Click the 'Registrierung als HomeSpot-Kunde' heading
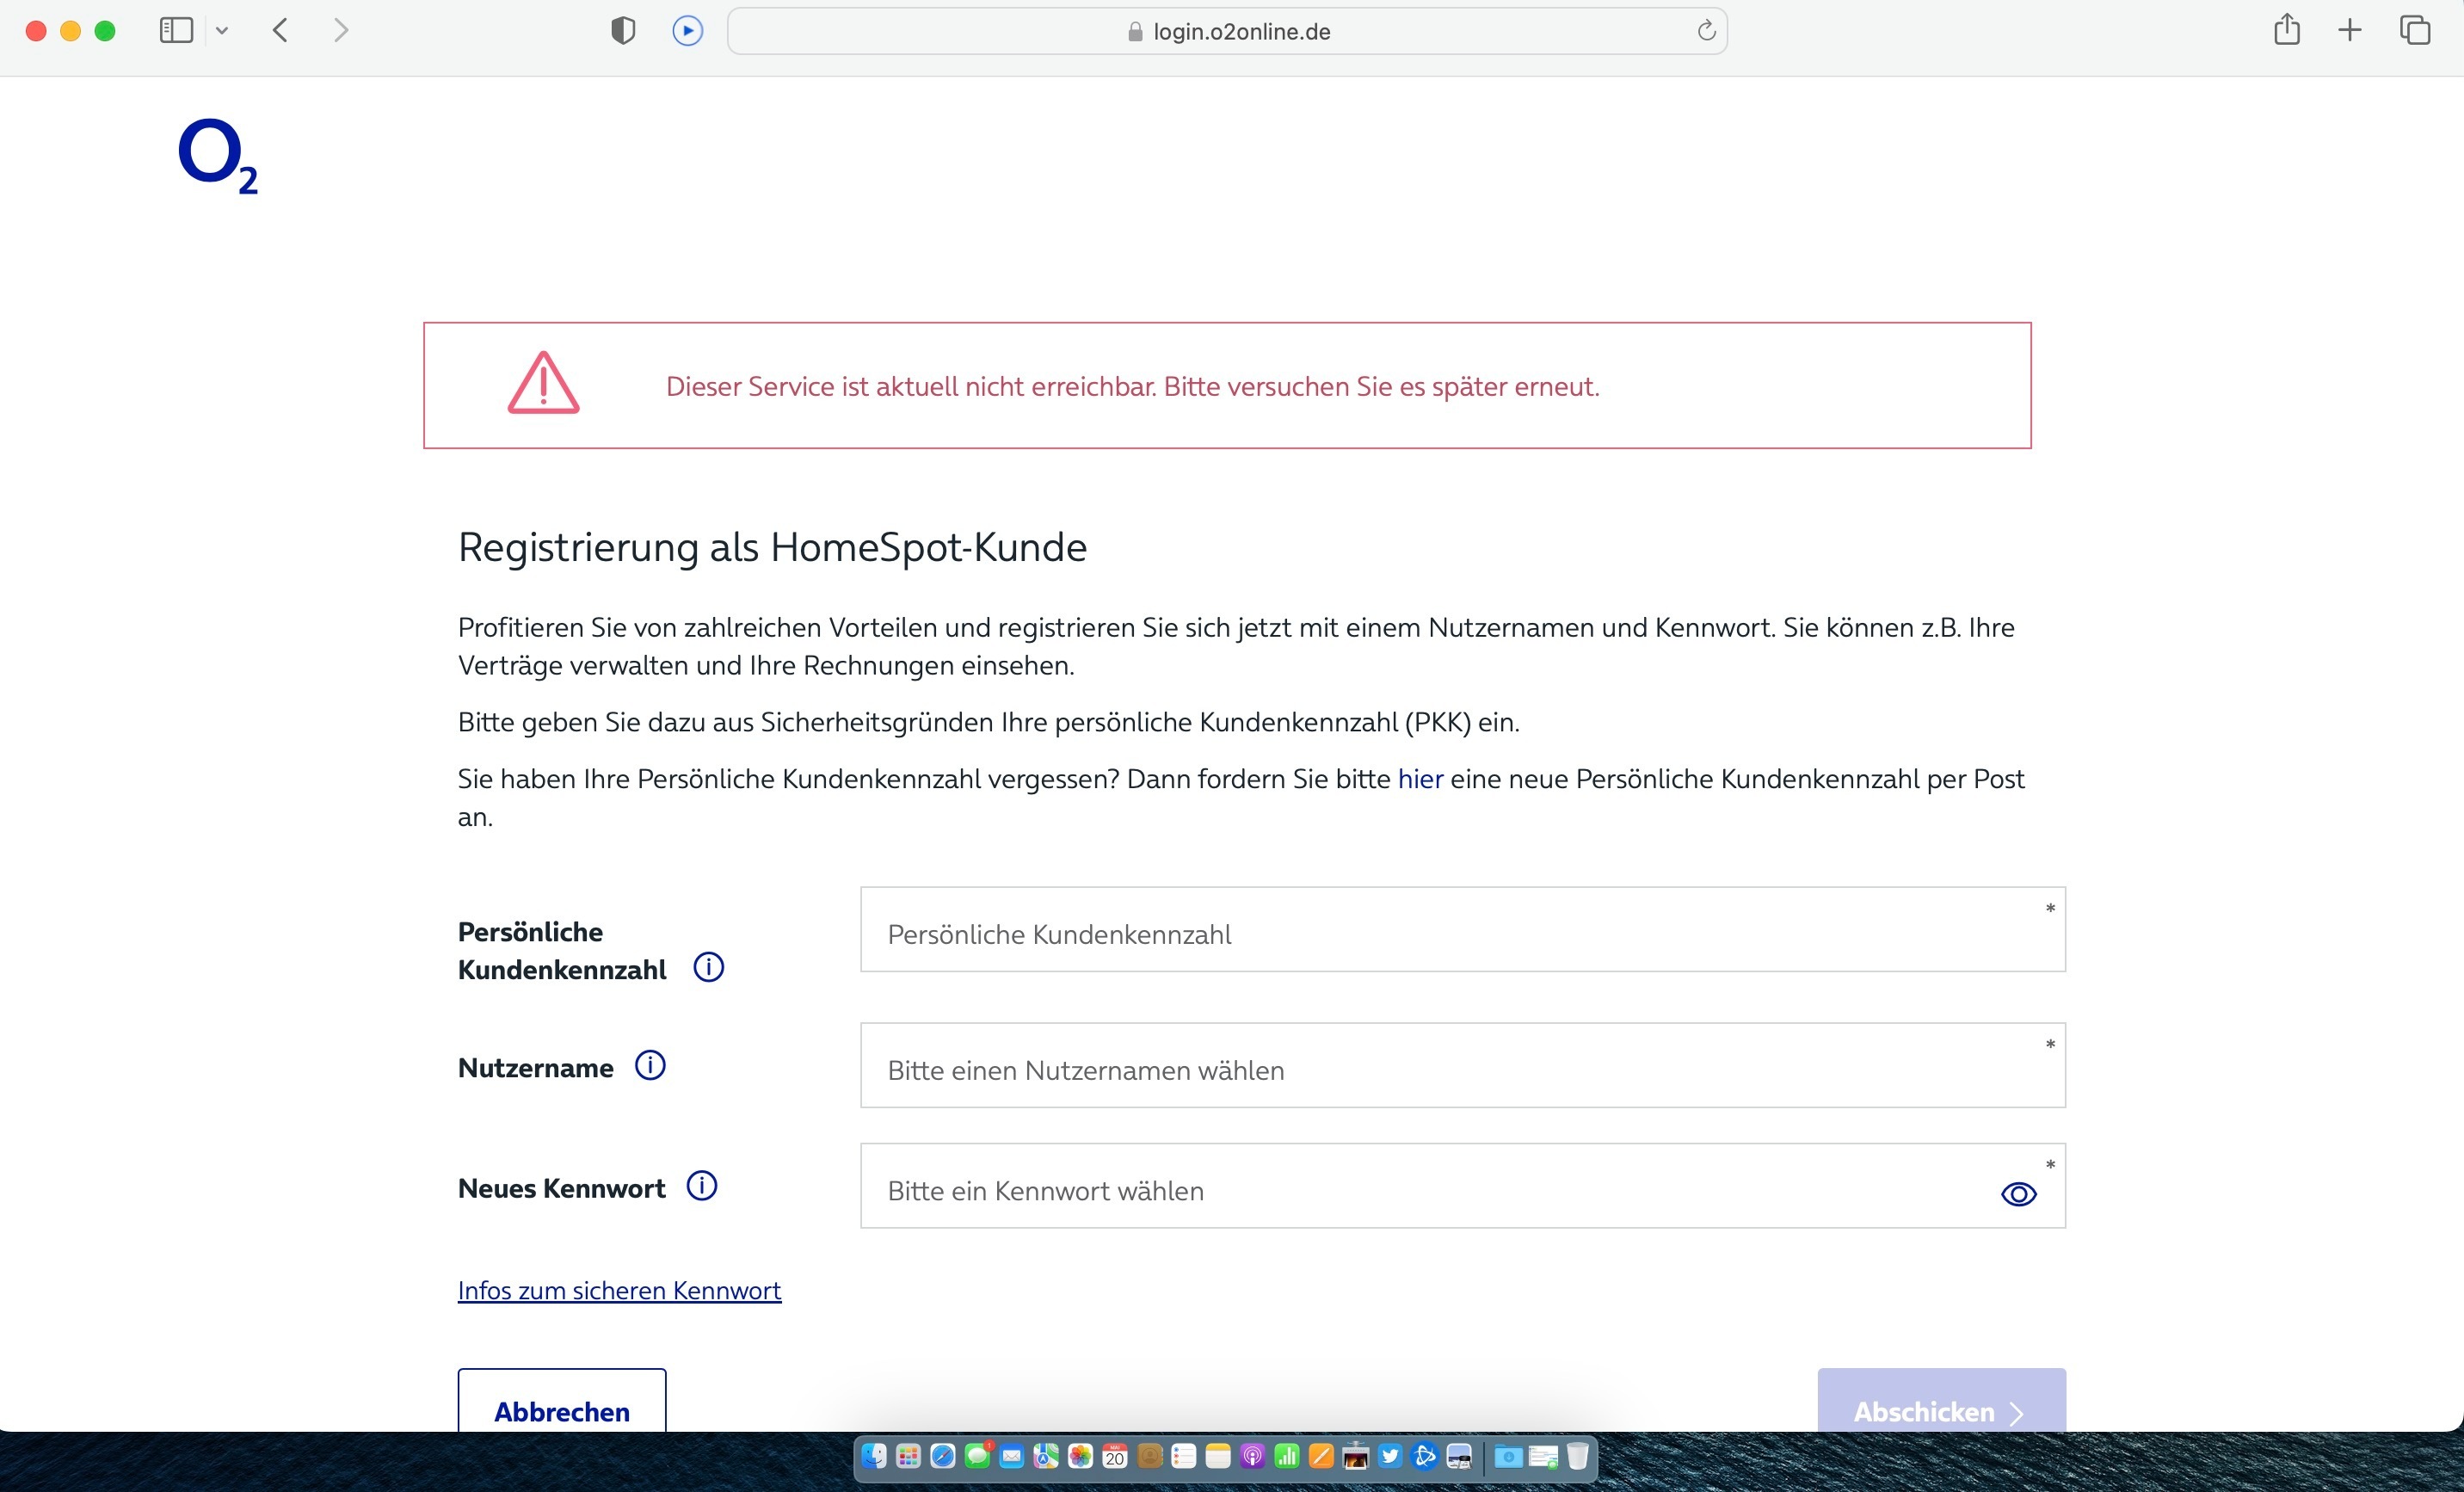The image size is (2464, 1492). coord(772,548)
